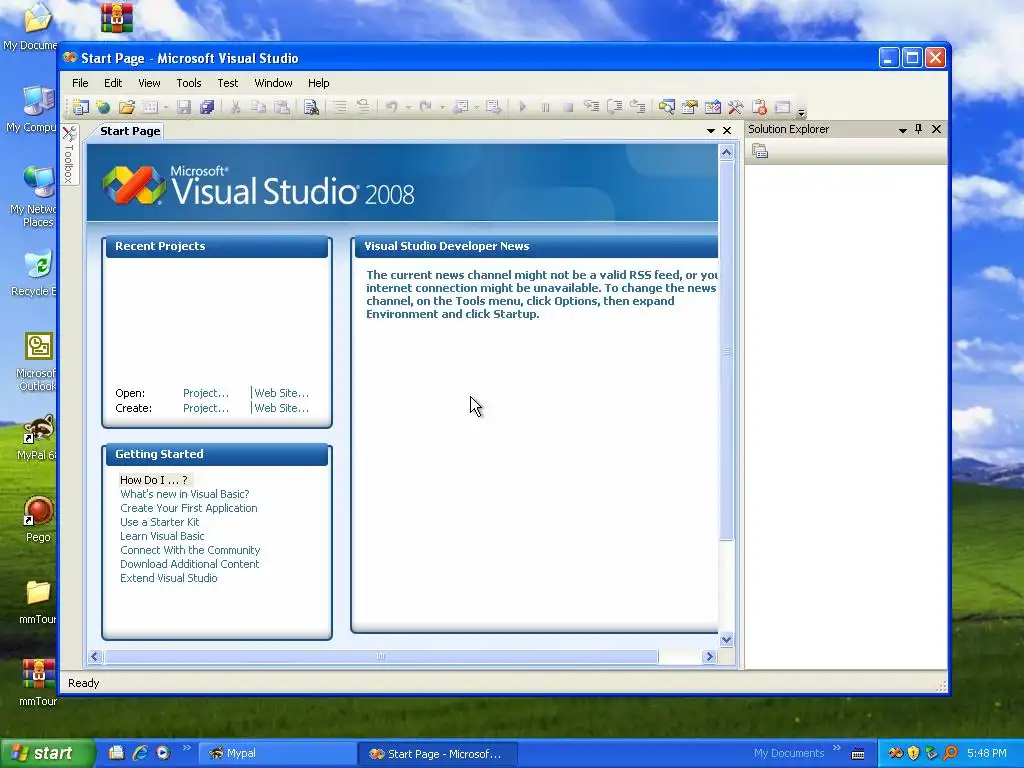Click the Step Out toolbar icon

638,107
